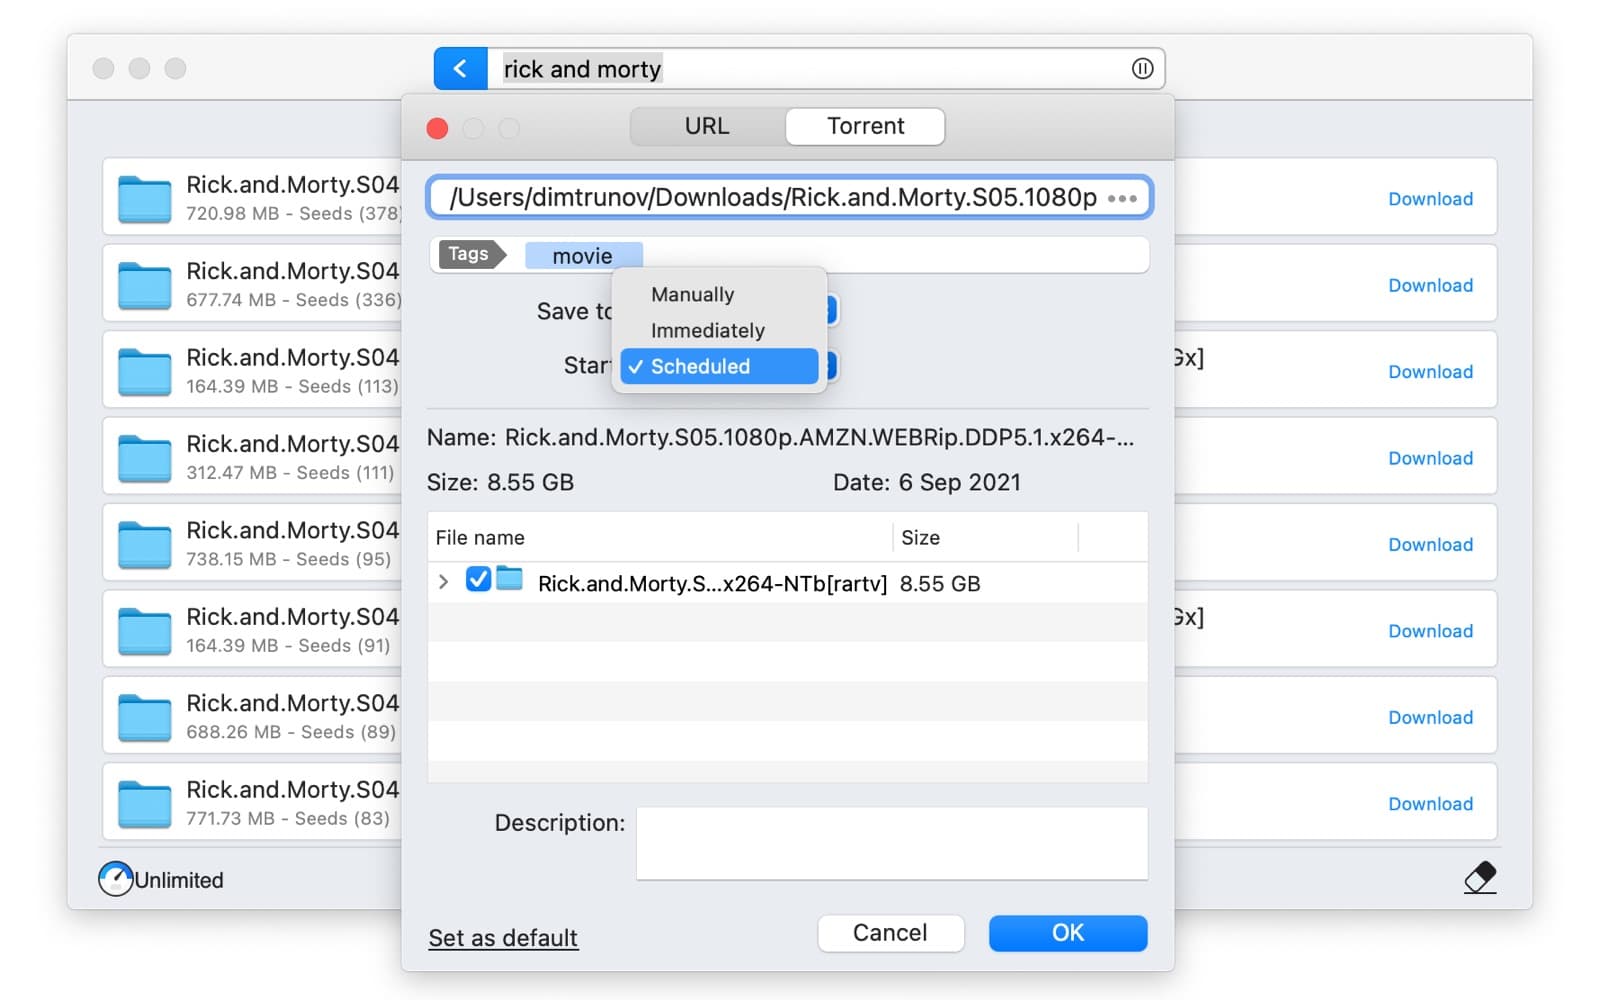Download the 312.47 MB result
The height and width of the screenshot is (1000, 1600).
1430,458
